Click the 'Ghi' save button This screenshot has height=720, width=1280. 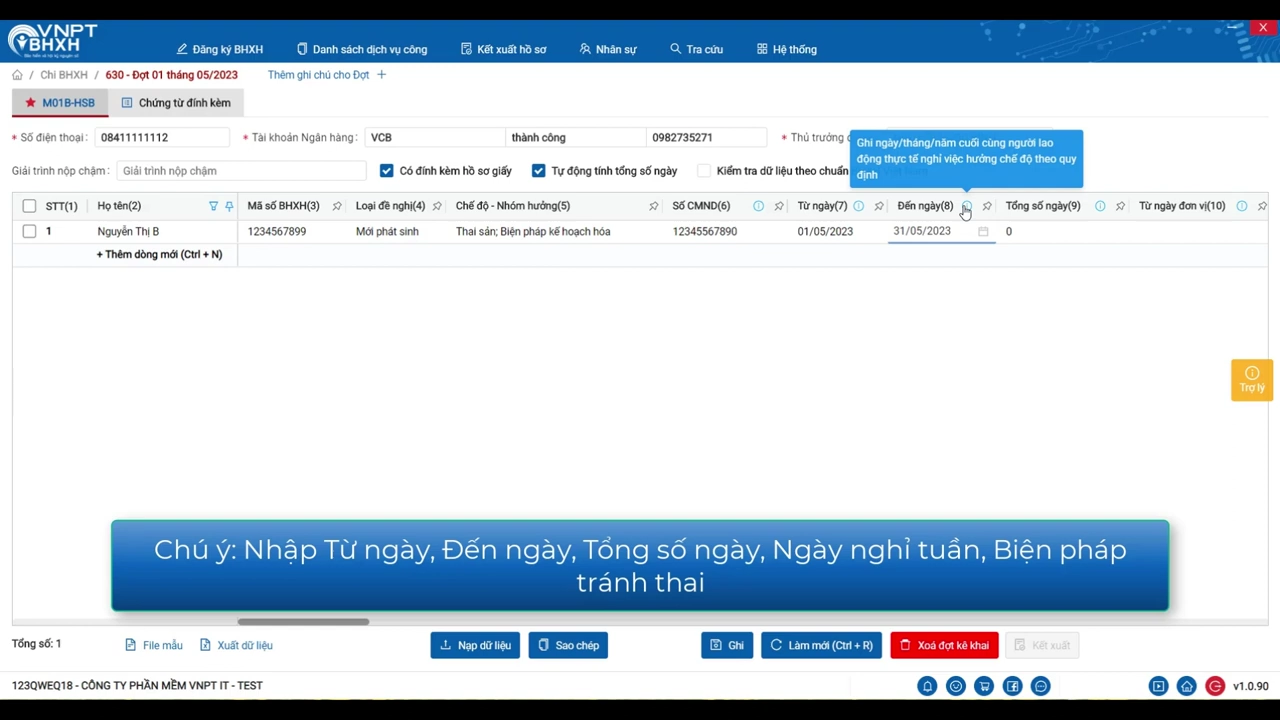(x=727, y=646)
